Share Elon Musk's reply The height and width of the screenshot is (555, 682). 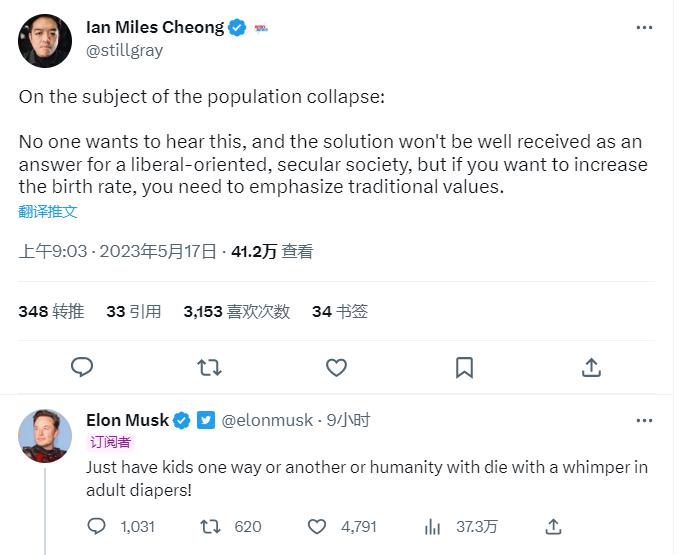click(x=552, y=526)
